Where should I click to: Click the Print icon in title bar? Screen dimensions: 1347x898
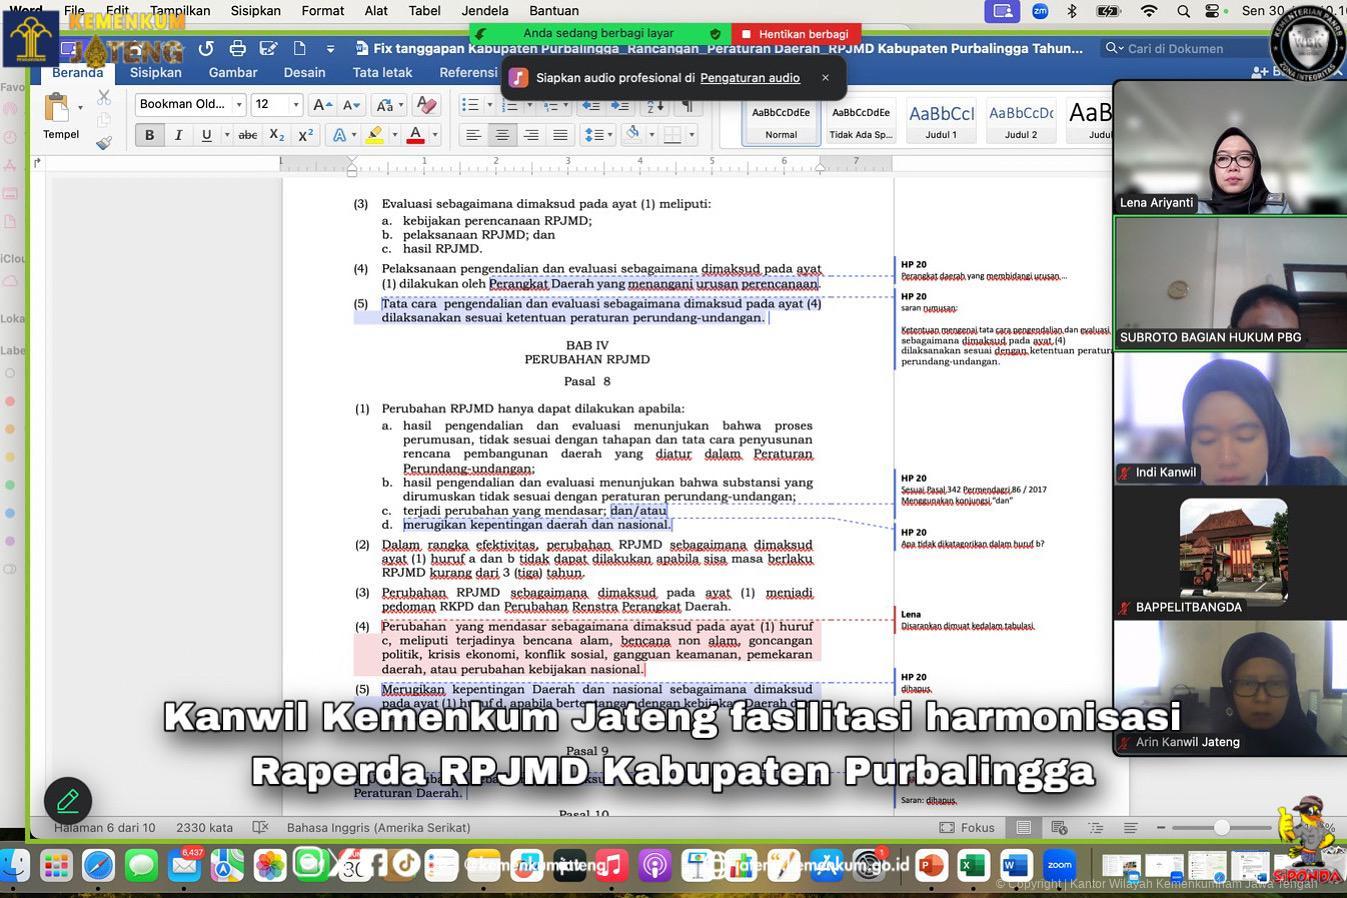click(x=237, y=48)
